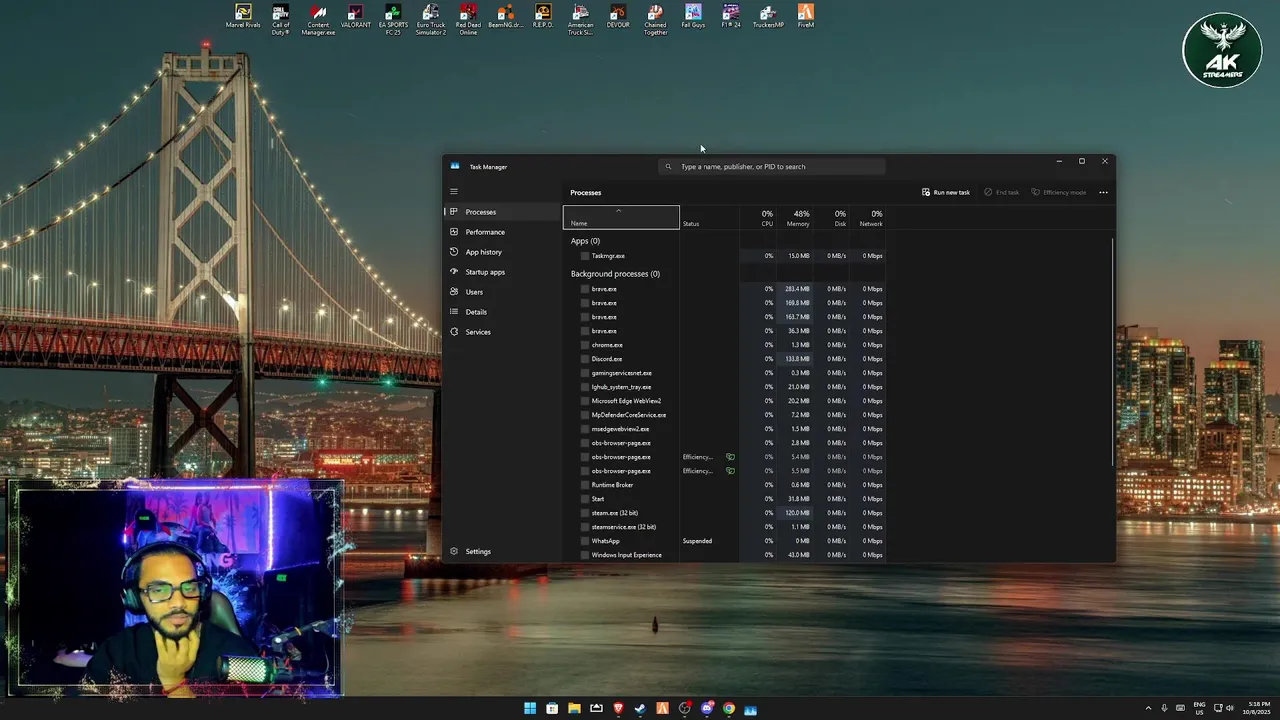Open Brave browser from the taskbar
The height and width of the screenshot is (720, 1280).
point(618,709)
